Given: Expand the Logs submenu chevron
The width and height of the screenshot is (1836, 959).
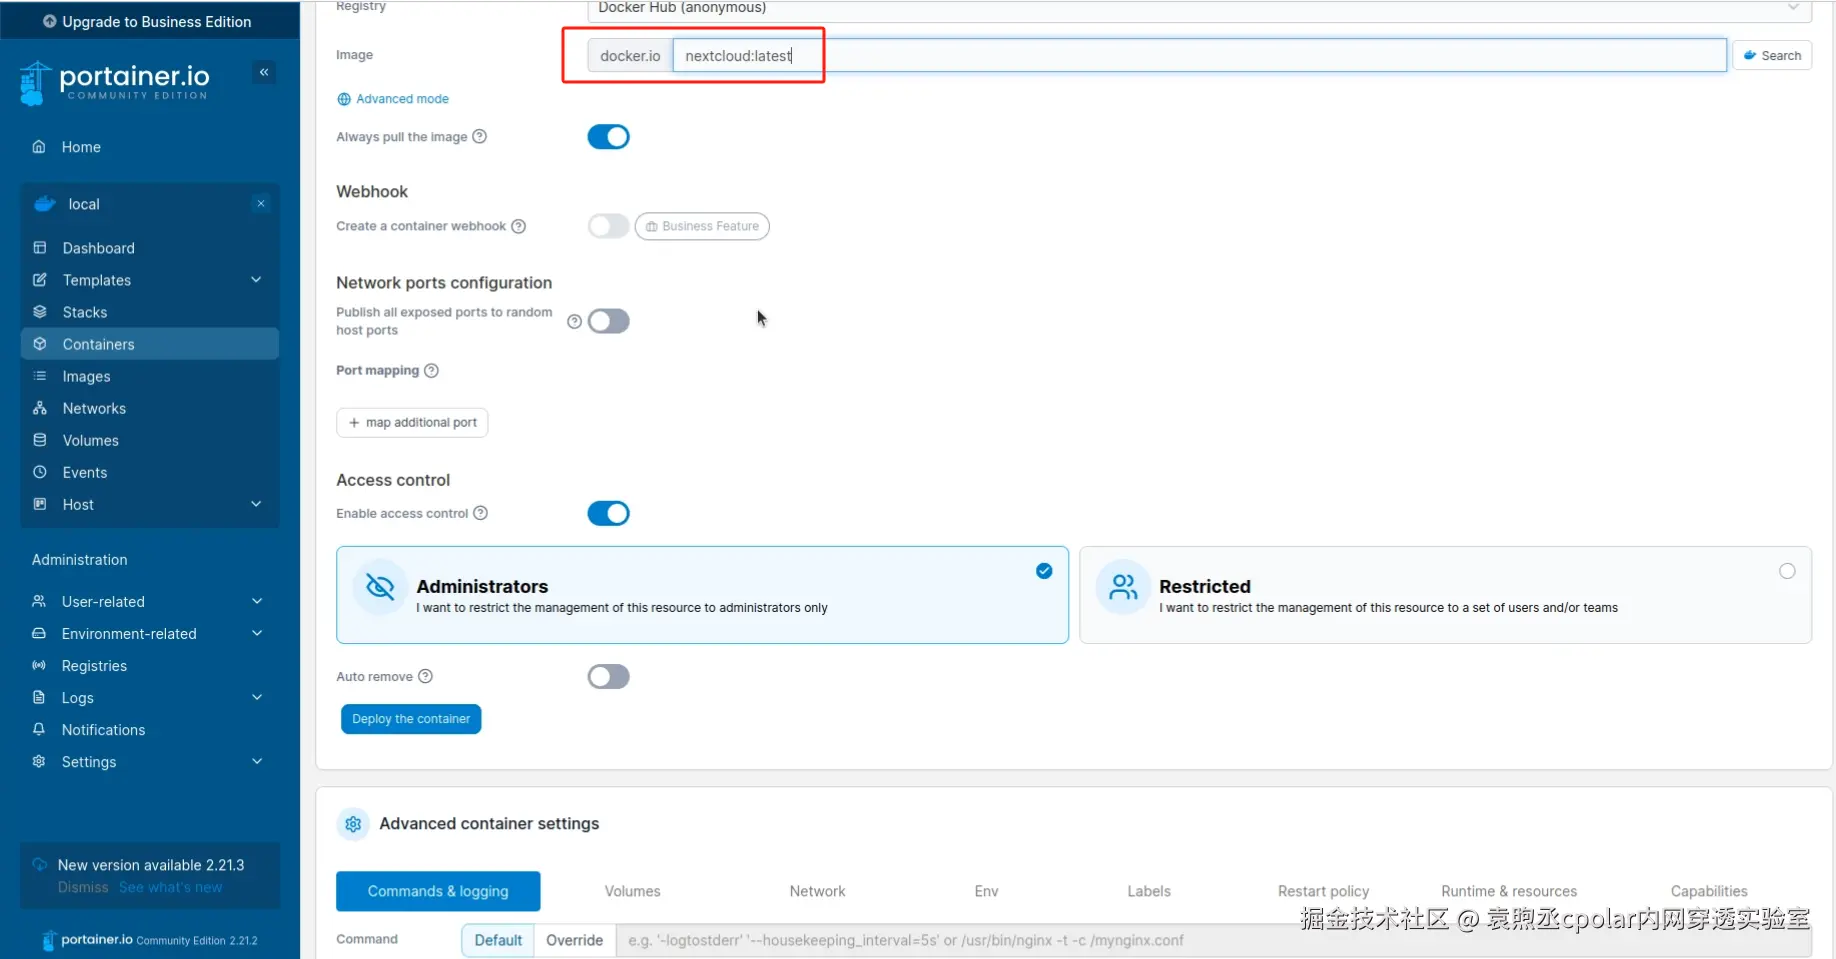Looking at the screenshot, I should pos(257,697).
